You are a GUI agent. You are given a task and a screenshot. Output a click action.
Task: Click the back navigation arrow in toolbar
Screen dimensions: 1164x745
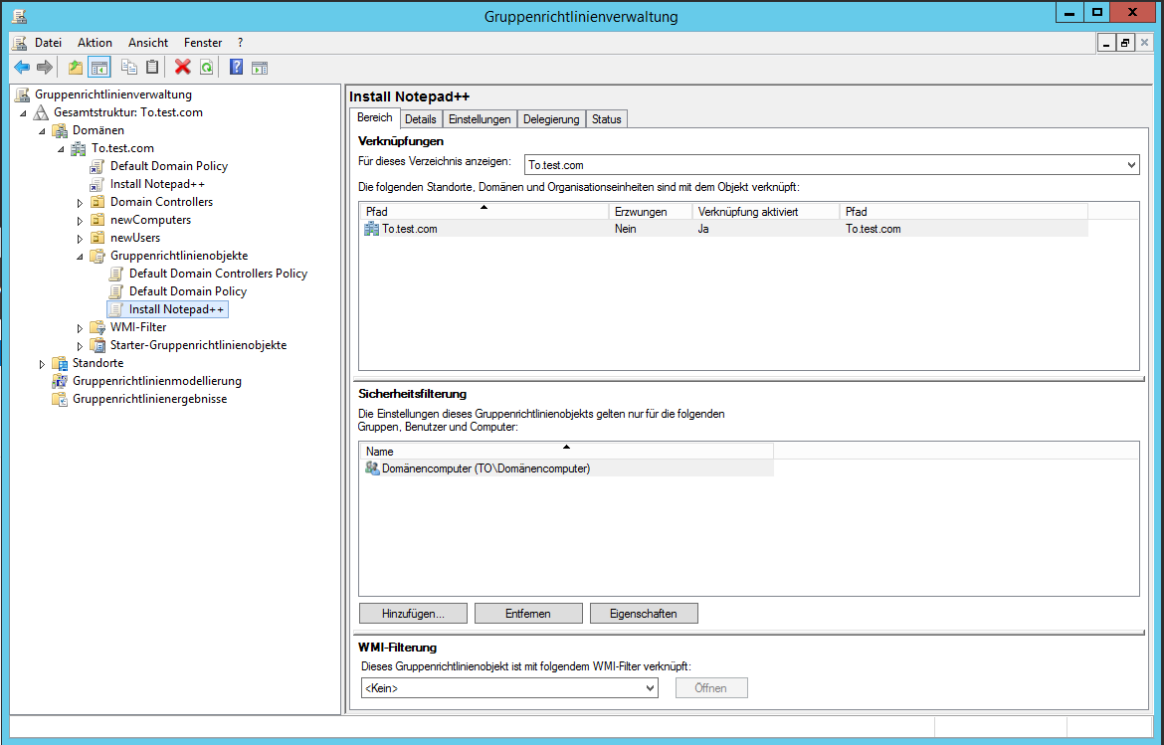pyautogui.click(x=22, y=66)
